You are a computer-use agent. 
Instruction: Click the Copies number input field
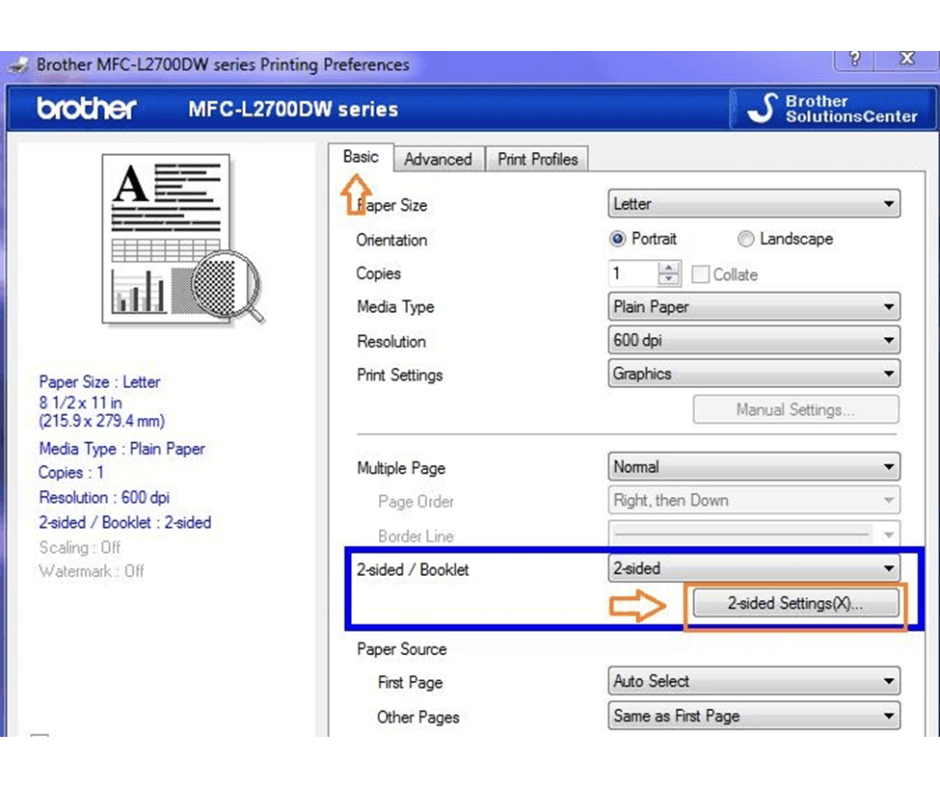pos(632,274)
